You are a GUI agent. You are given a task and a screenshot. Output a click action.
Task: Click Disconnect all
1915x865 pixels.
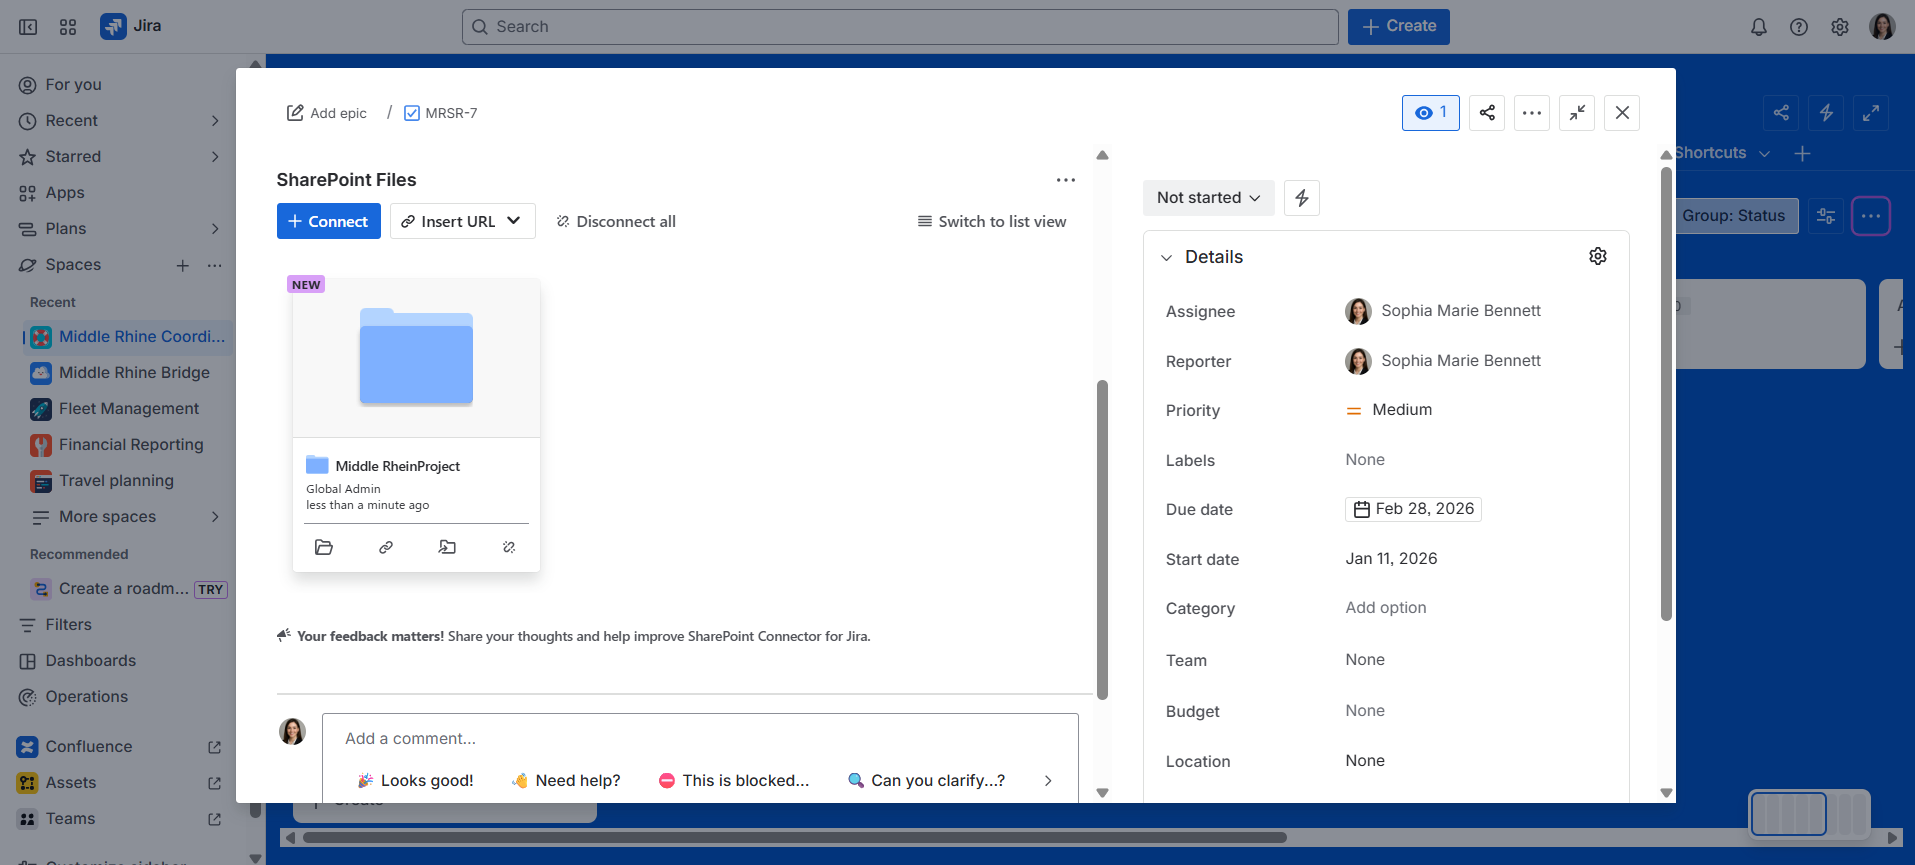[x=616, y=222]
